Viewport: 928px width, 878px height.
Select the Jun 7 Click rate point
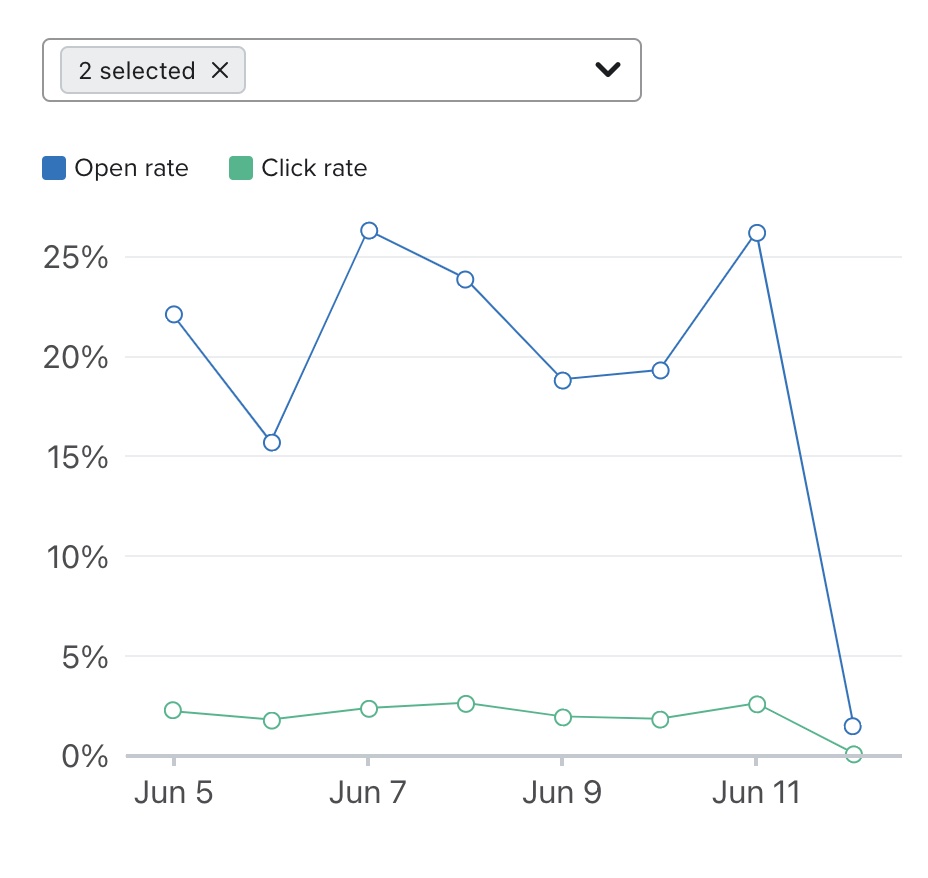[369, 708]
